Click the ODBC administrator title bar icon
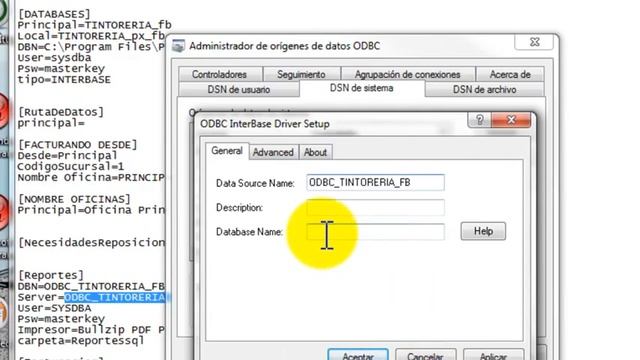The image size is (640, 360). [x=178, y=46]
